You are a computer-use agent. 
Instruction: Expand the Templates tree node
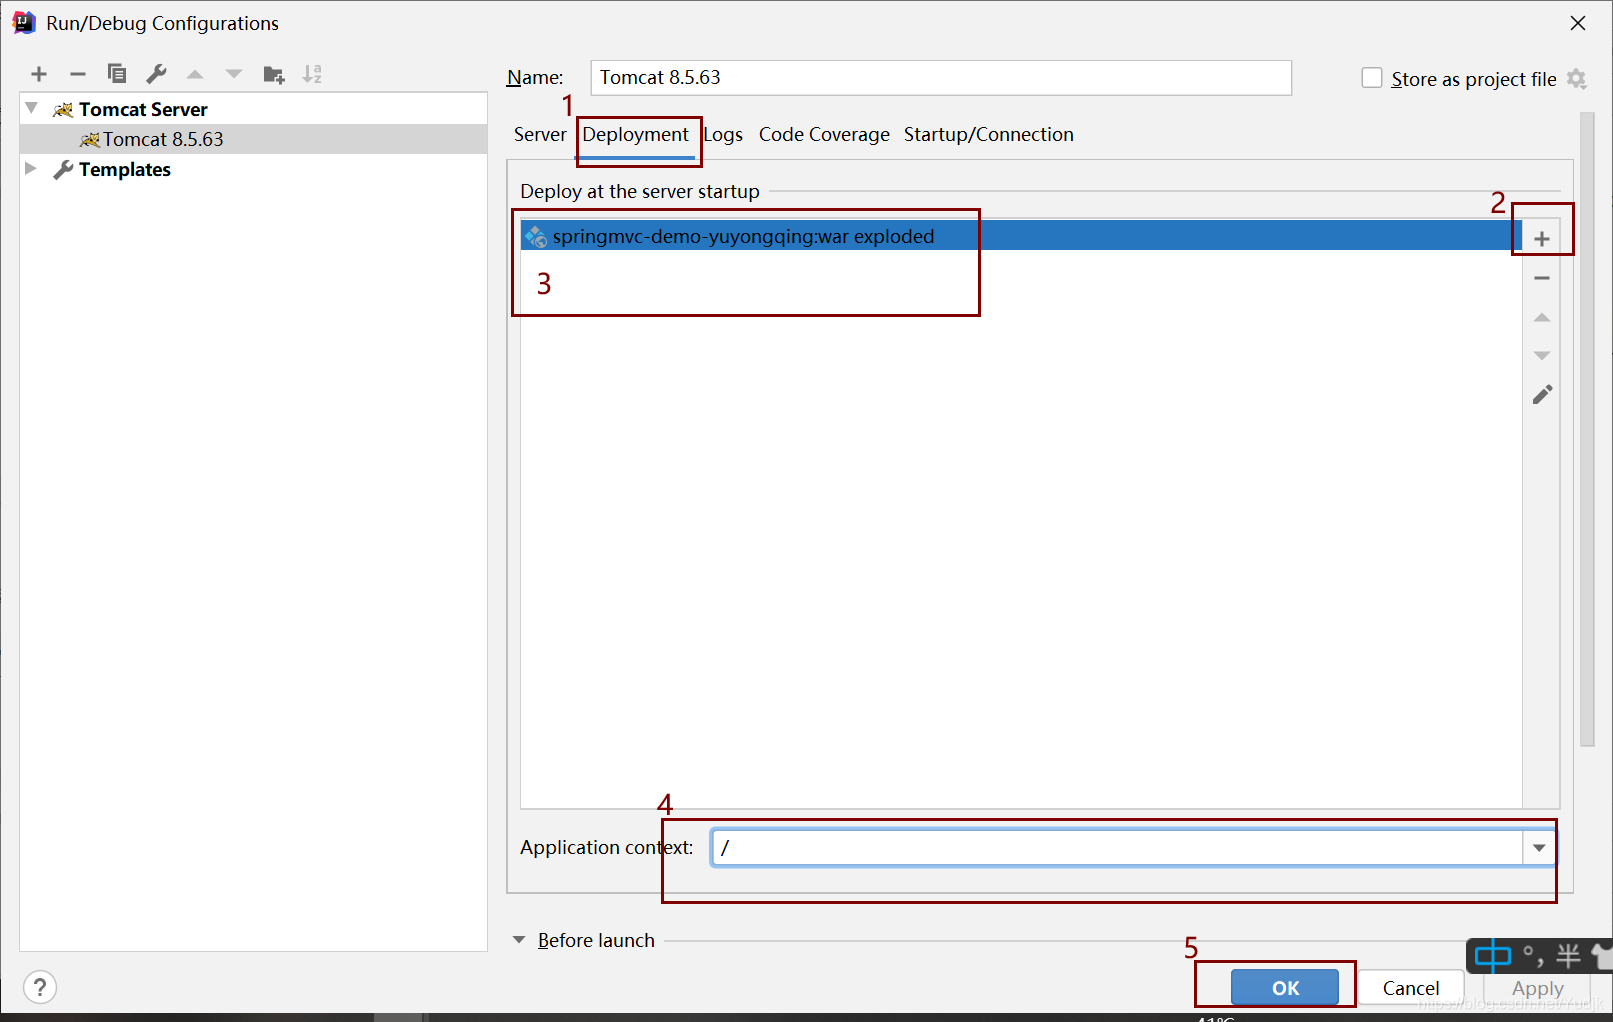click(31, 168)
